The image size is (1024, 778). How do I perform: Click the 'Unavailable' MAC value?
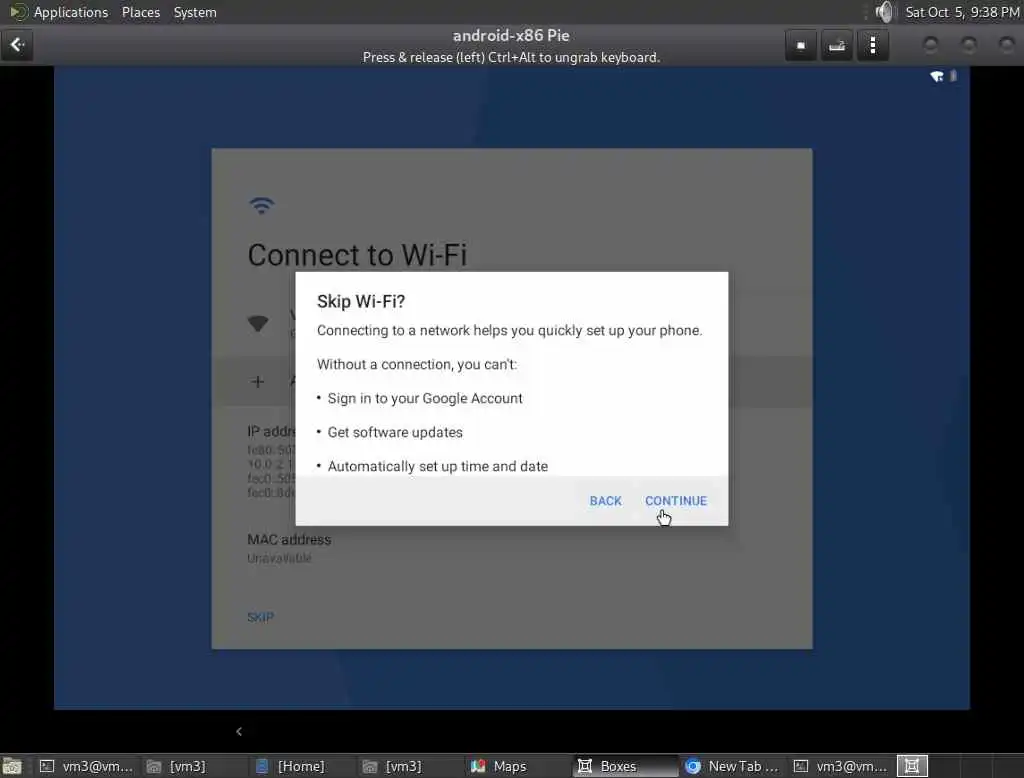[280, 559]
